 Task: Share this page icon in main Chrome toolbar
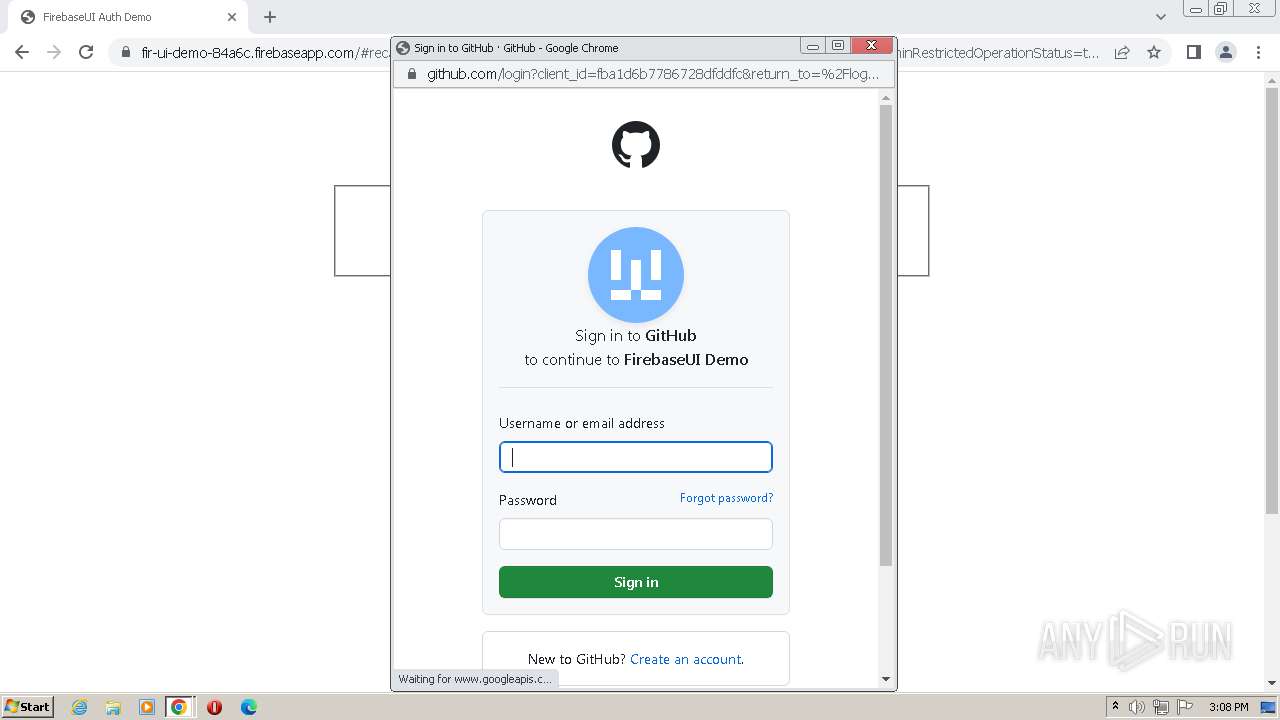(x=1122, y=52)
